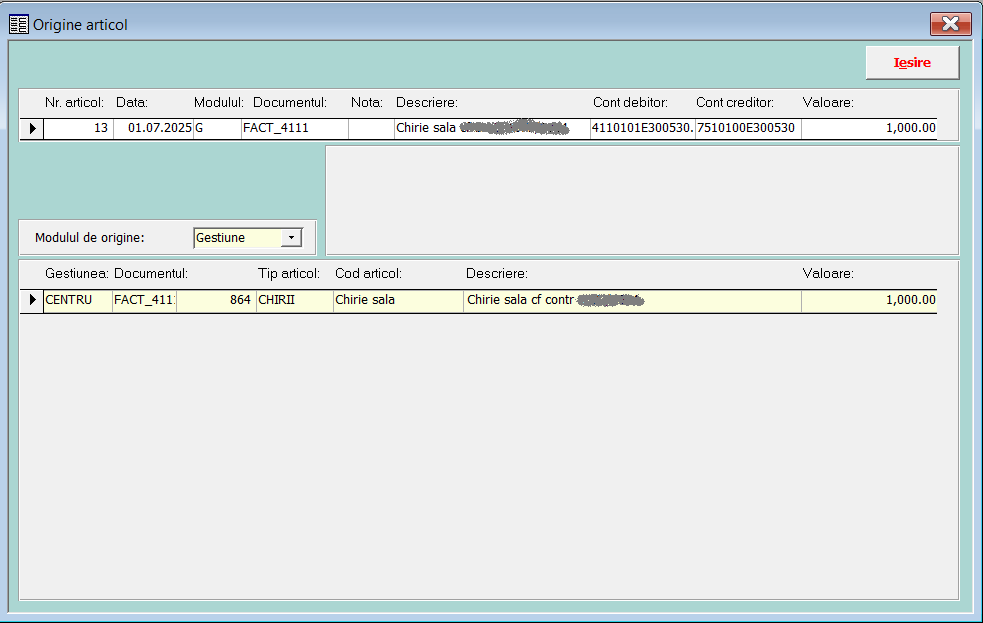Select the Tip articol cell CHIRII
This screenshot has height=623, width=983.
(294, 300)
